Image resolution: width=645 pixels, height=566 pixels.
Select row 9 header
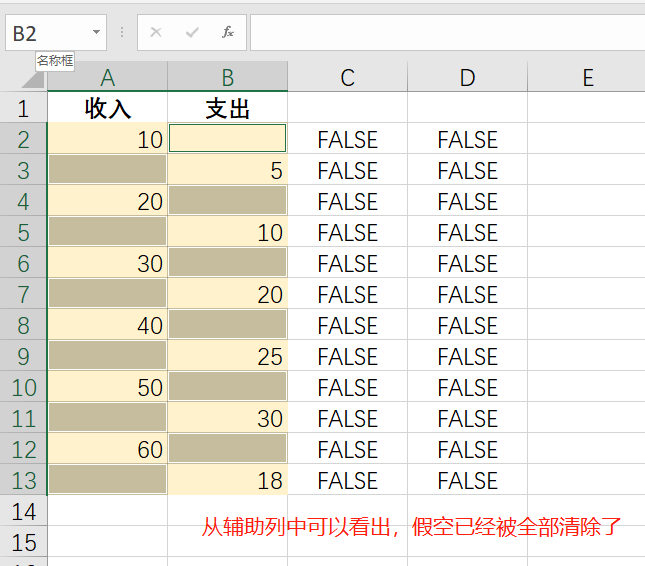click(x=23, y=356)
